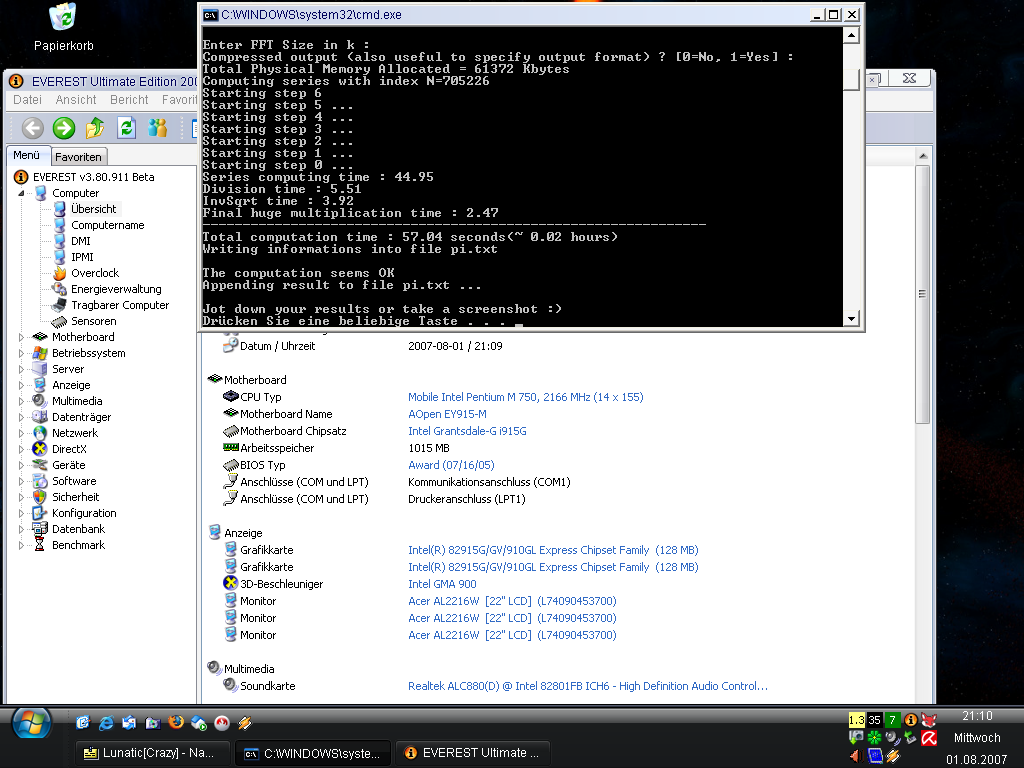
Task: Select Energieverwaltung in the tree
Action: [116, 289]
